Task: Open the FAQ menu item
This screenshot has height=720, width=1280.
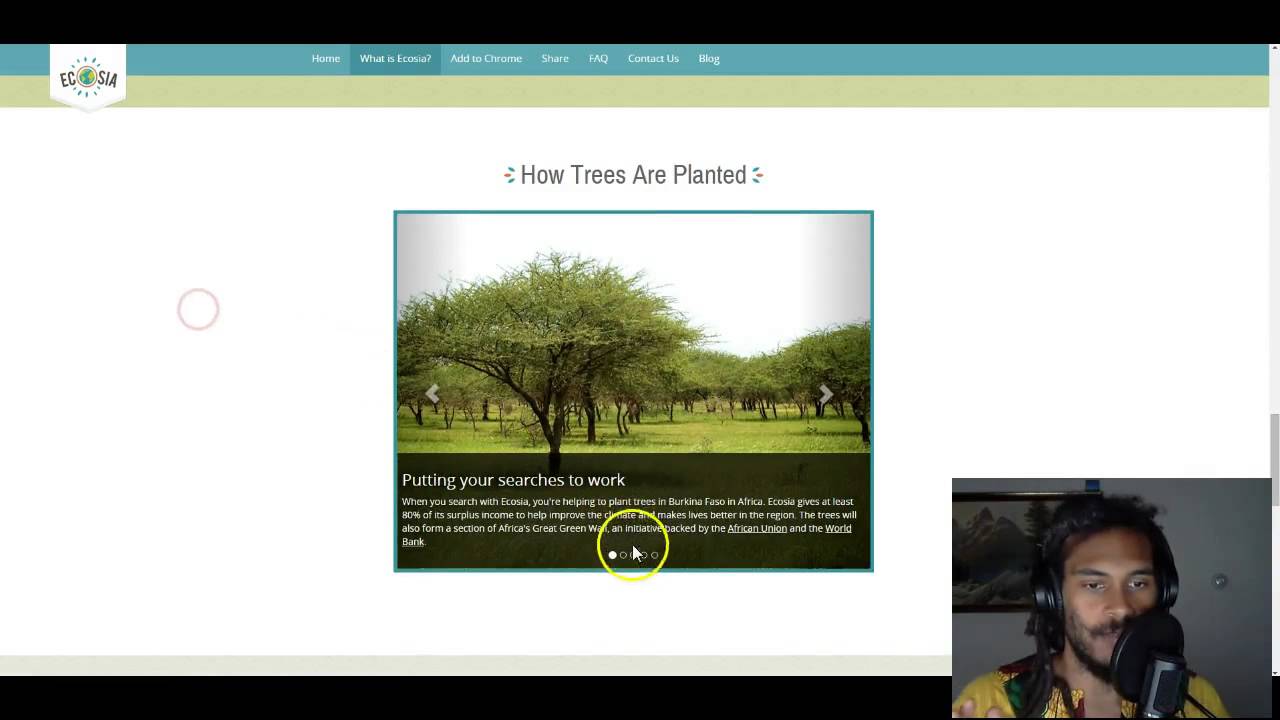Action: (x=598, y=59)
